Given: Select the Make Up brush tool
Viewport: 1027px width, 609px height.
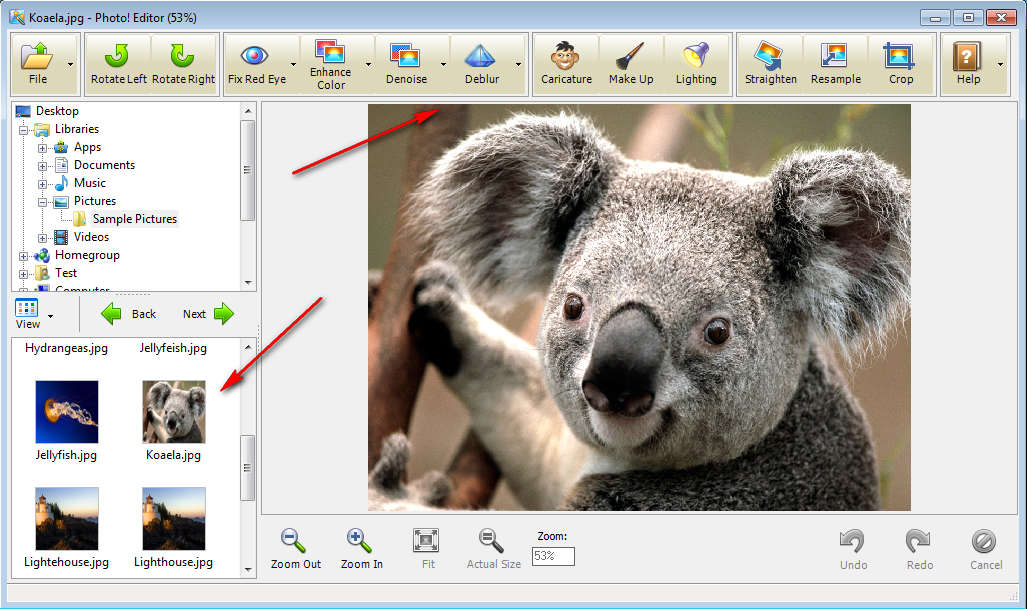Looking at the screenshot, I should point(630,64).
